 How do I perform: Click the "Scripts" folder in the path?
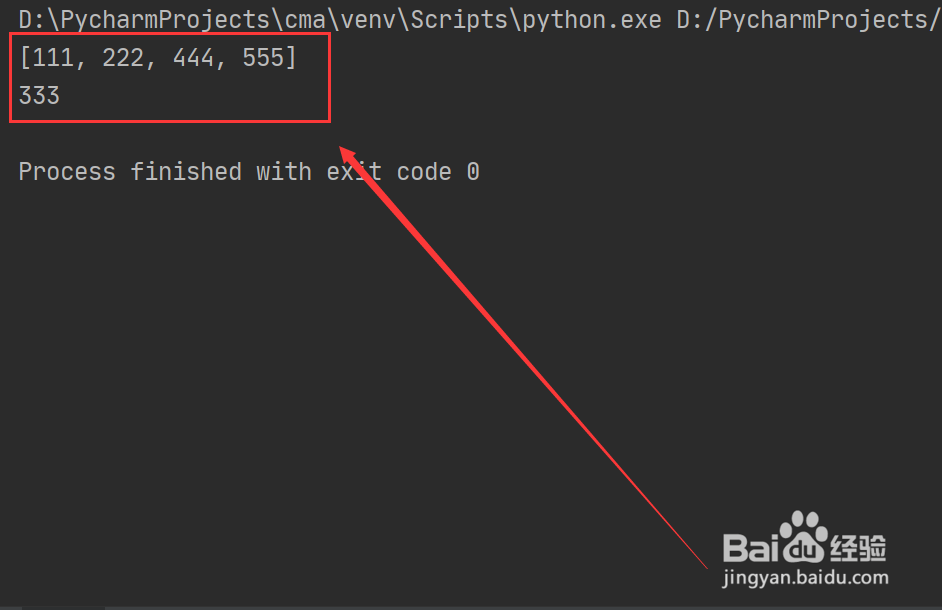(x=459, y=20)
